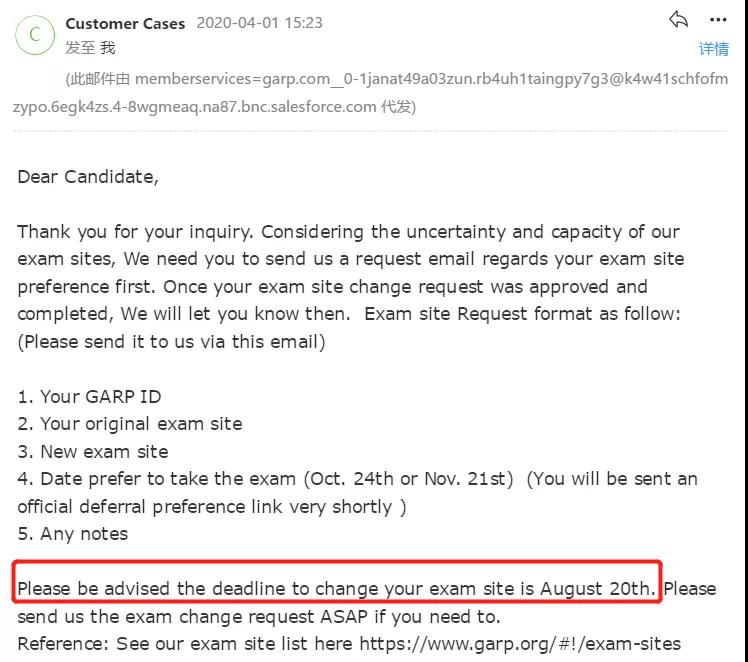Click the 'Your GARP ID' list item
This screenshot has width=748, height=662.
point(90,397)
